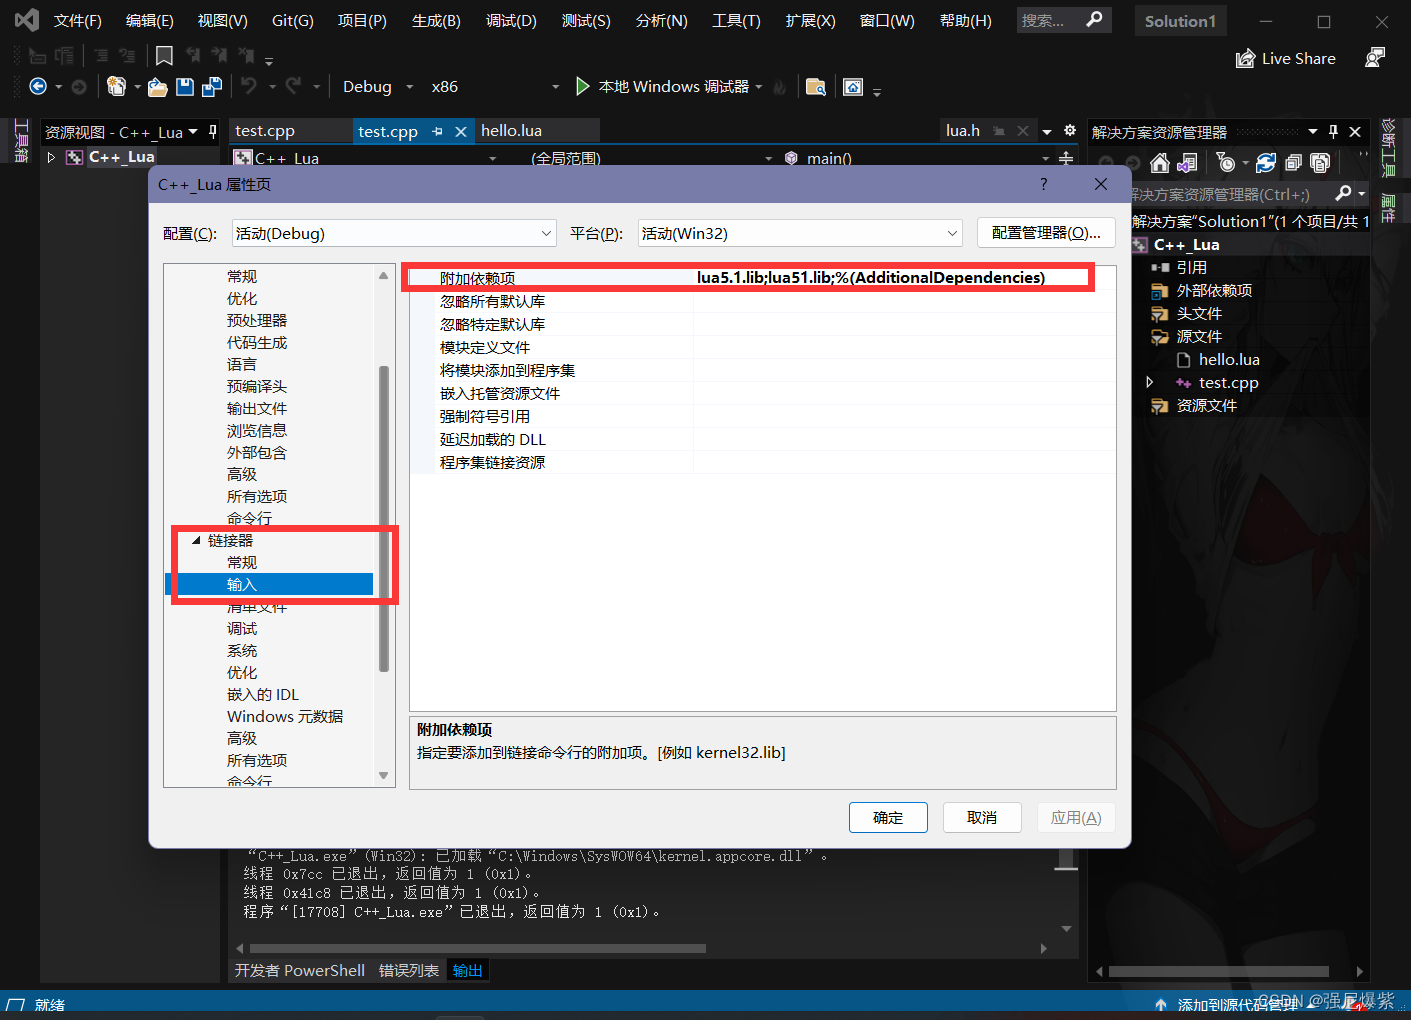
Task: Click the split editor icon beside main()
Action: pyautogui.click(x=1066, y=158)
